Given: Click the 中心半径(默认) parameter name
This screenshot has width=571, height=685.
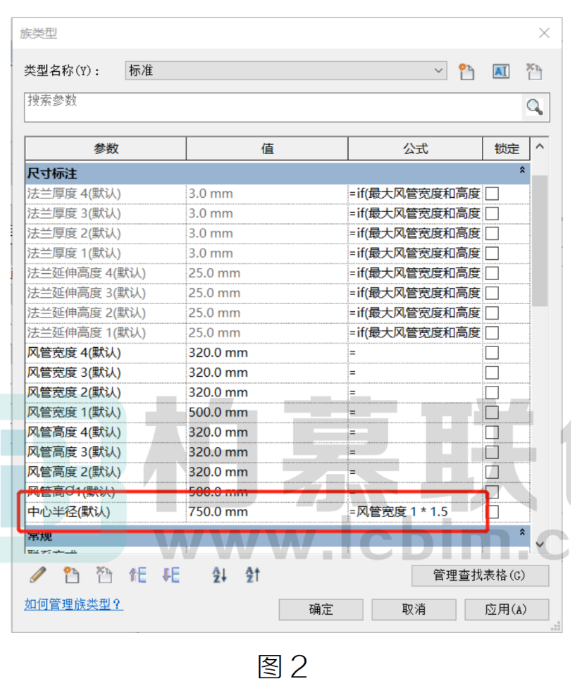Looking at the screenshot, I should [x=69, y=512].
